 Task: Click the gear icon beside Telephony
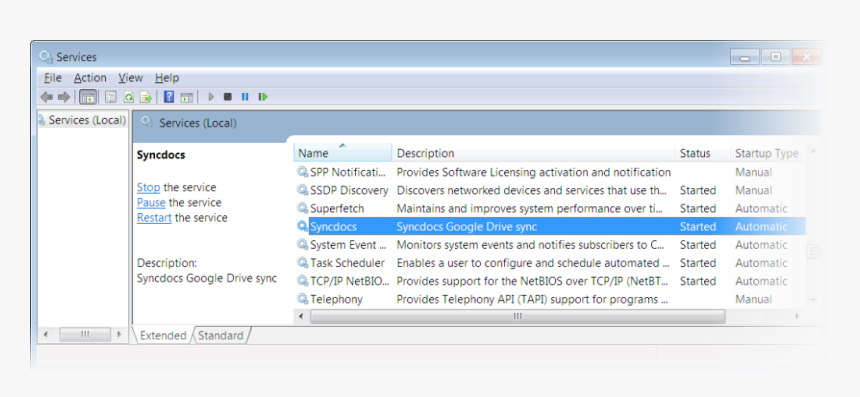(x=302, y=299)
